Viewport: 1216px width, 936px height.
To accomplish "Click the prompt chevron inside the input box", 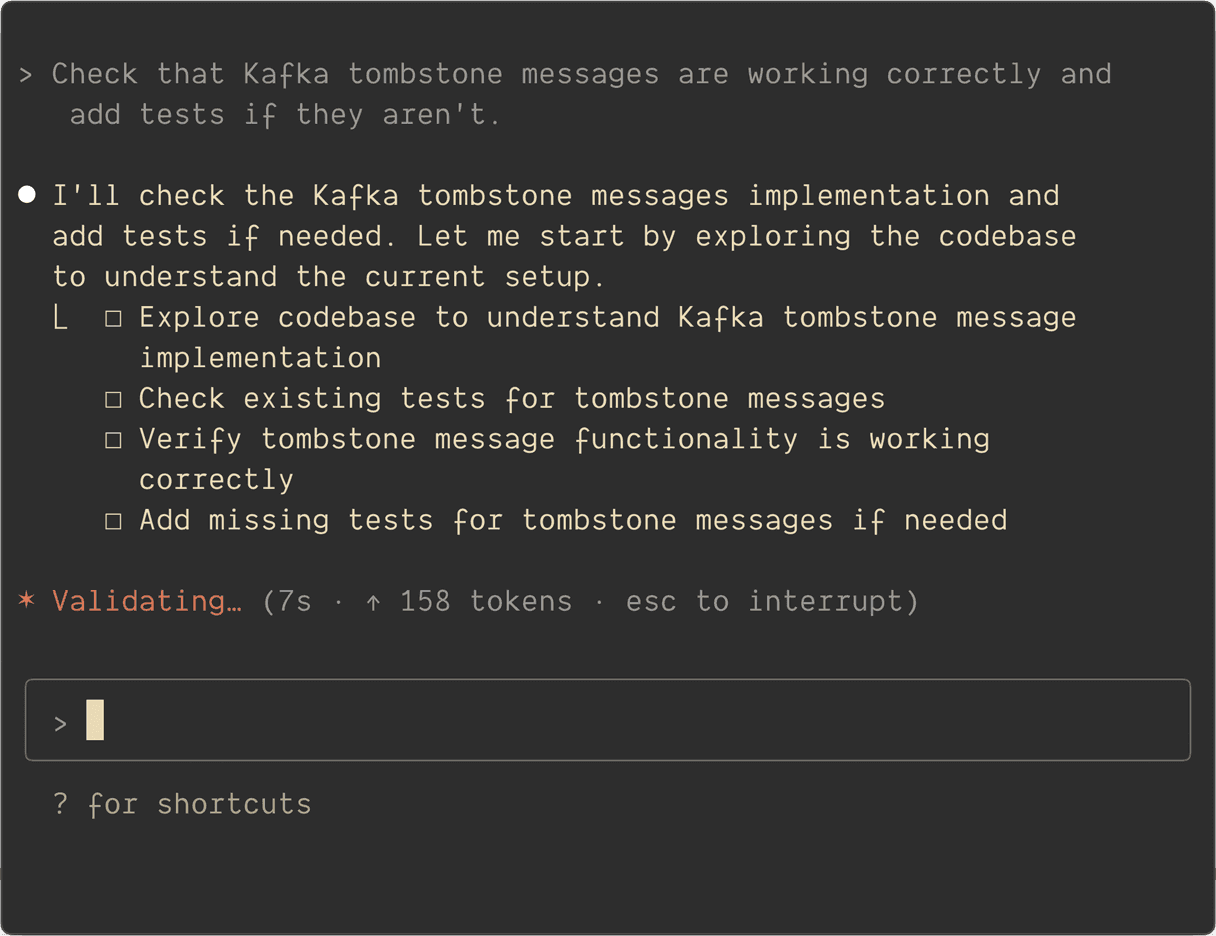I will pyautogui.click(x=60, y=722).
